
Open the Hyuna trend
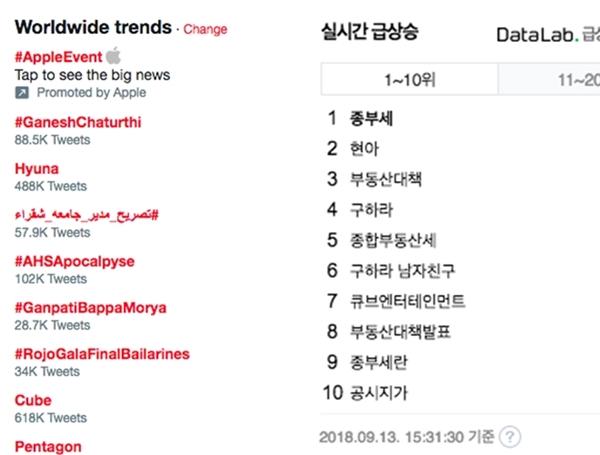[37, 169]
